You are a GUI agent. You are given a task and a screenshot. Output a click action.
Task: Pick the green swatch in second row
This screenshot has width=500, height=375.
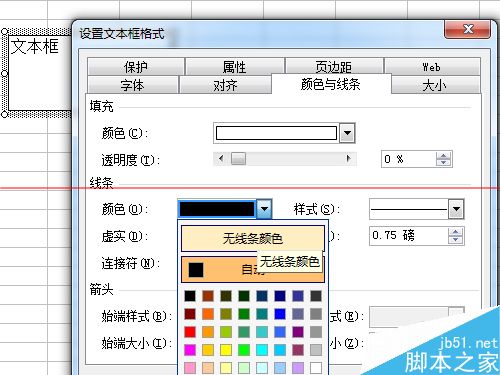244,314
